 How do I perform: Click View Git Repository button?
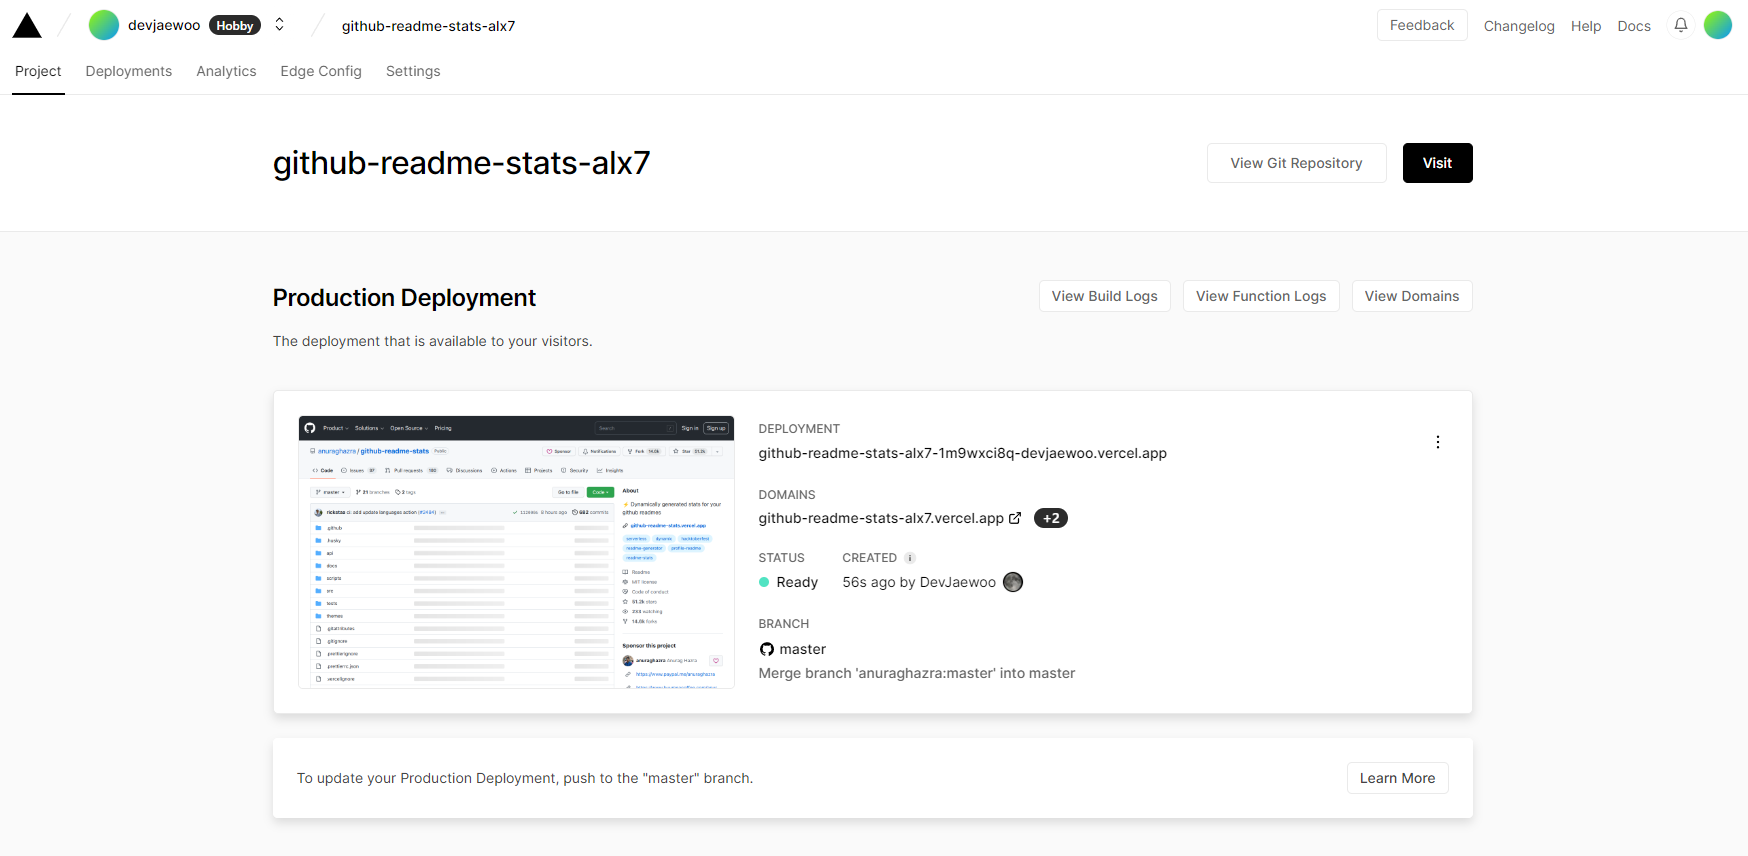(x=1296, y=163)
